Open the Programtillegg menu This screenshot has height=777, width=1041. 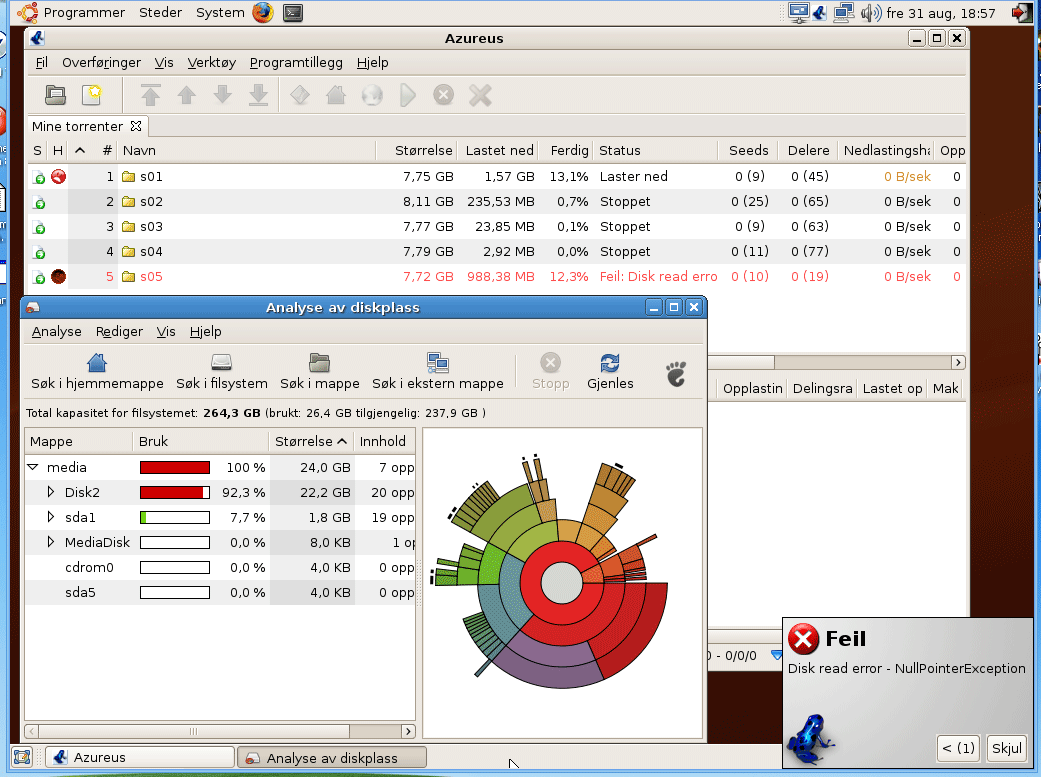[x=296, y=62]
